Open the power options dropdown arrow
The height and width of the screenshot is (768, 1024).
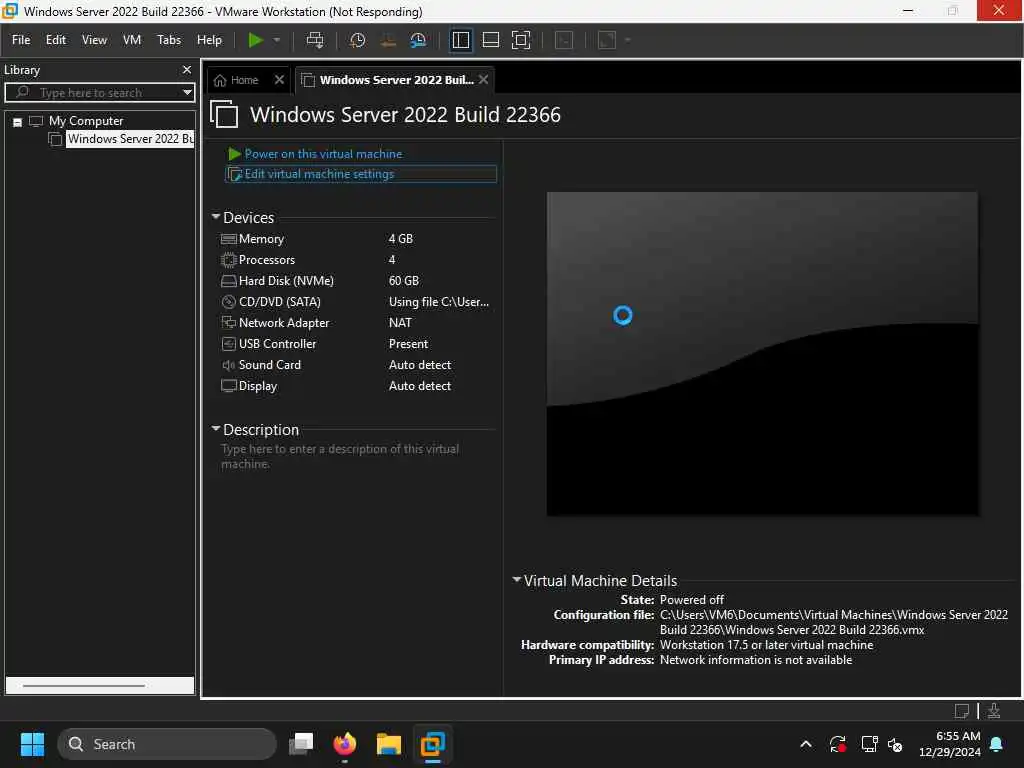(x=277, y=40)
